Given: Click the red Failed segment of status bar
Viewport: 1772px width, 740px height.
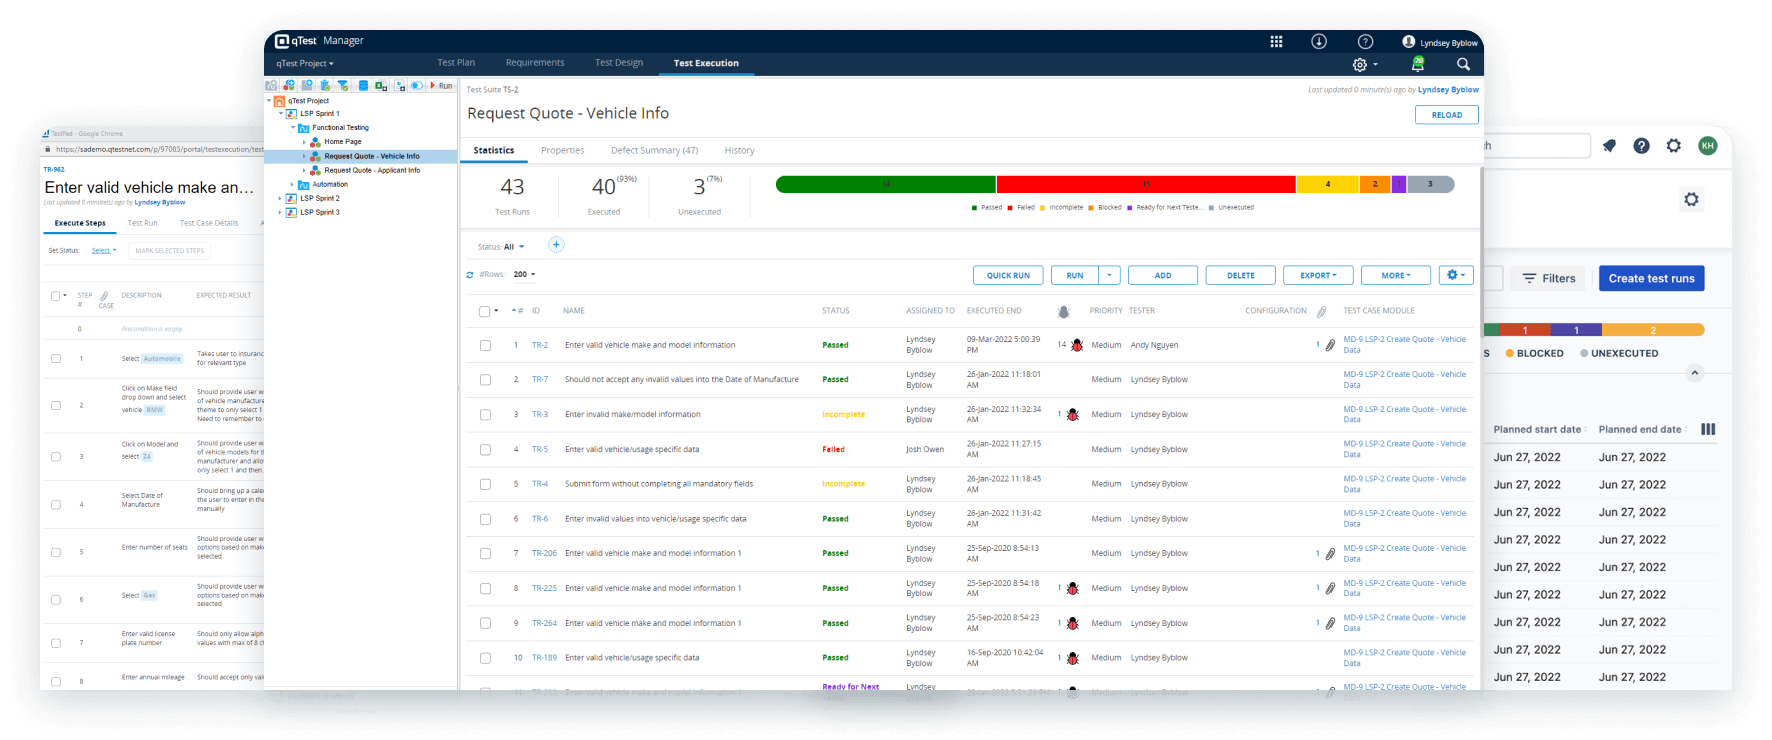Looking at the screenshot, I should pyautogui.click(x=1145, y=184).
